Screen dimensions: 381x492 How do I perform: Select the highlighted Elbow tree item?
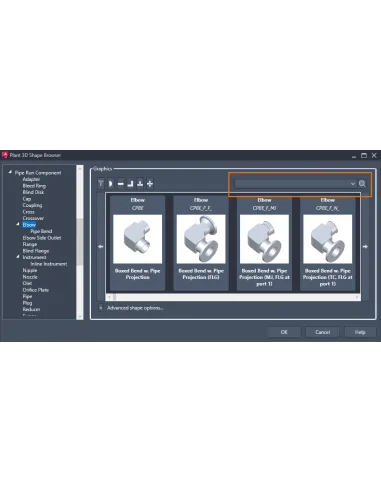(29, 225)
